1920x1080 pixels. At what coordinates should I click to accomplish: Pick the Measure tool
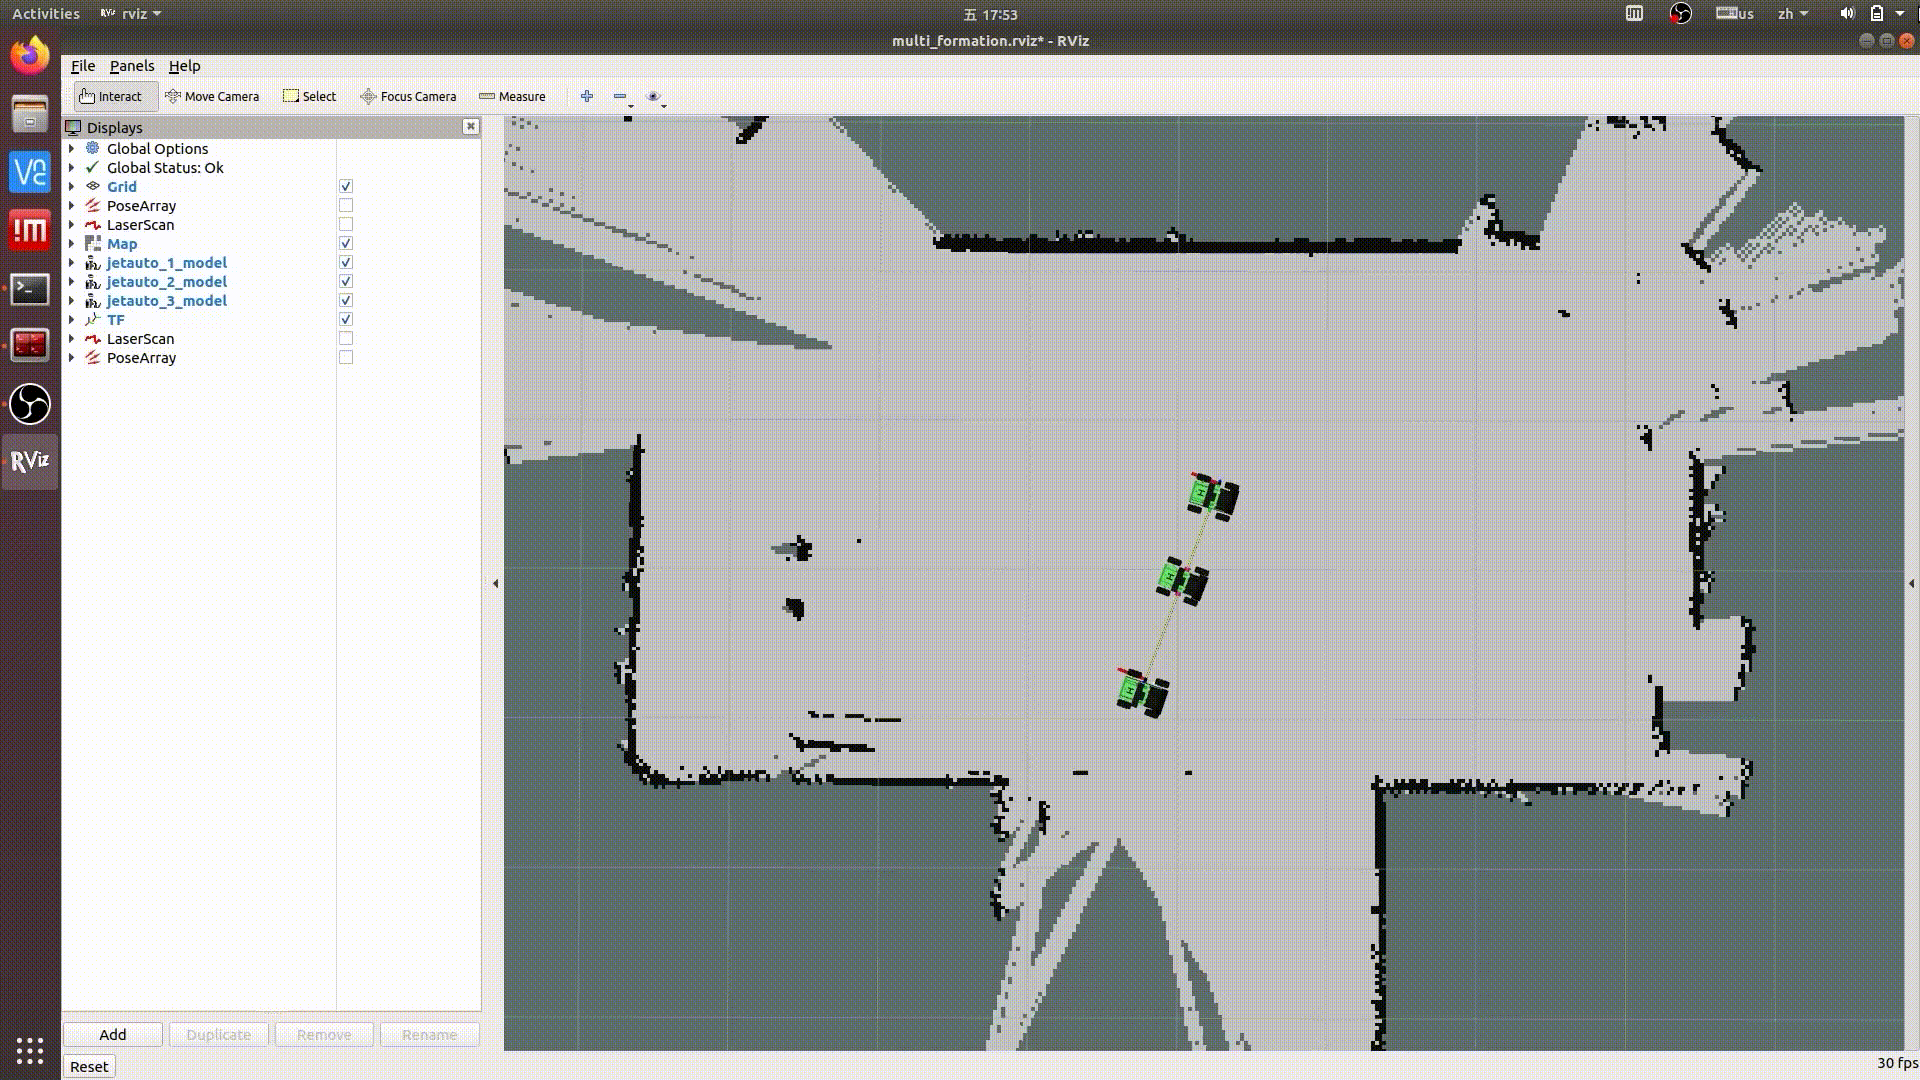512,96
